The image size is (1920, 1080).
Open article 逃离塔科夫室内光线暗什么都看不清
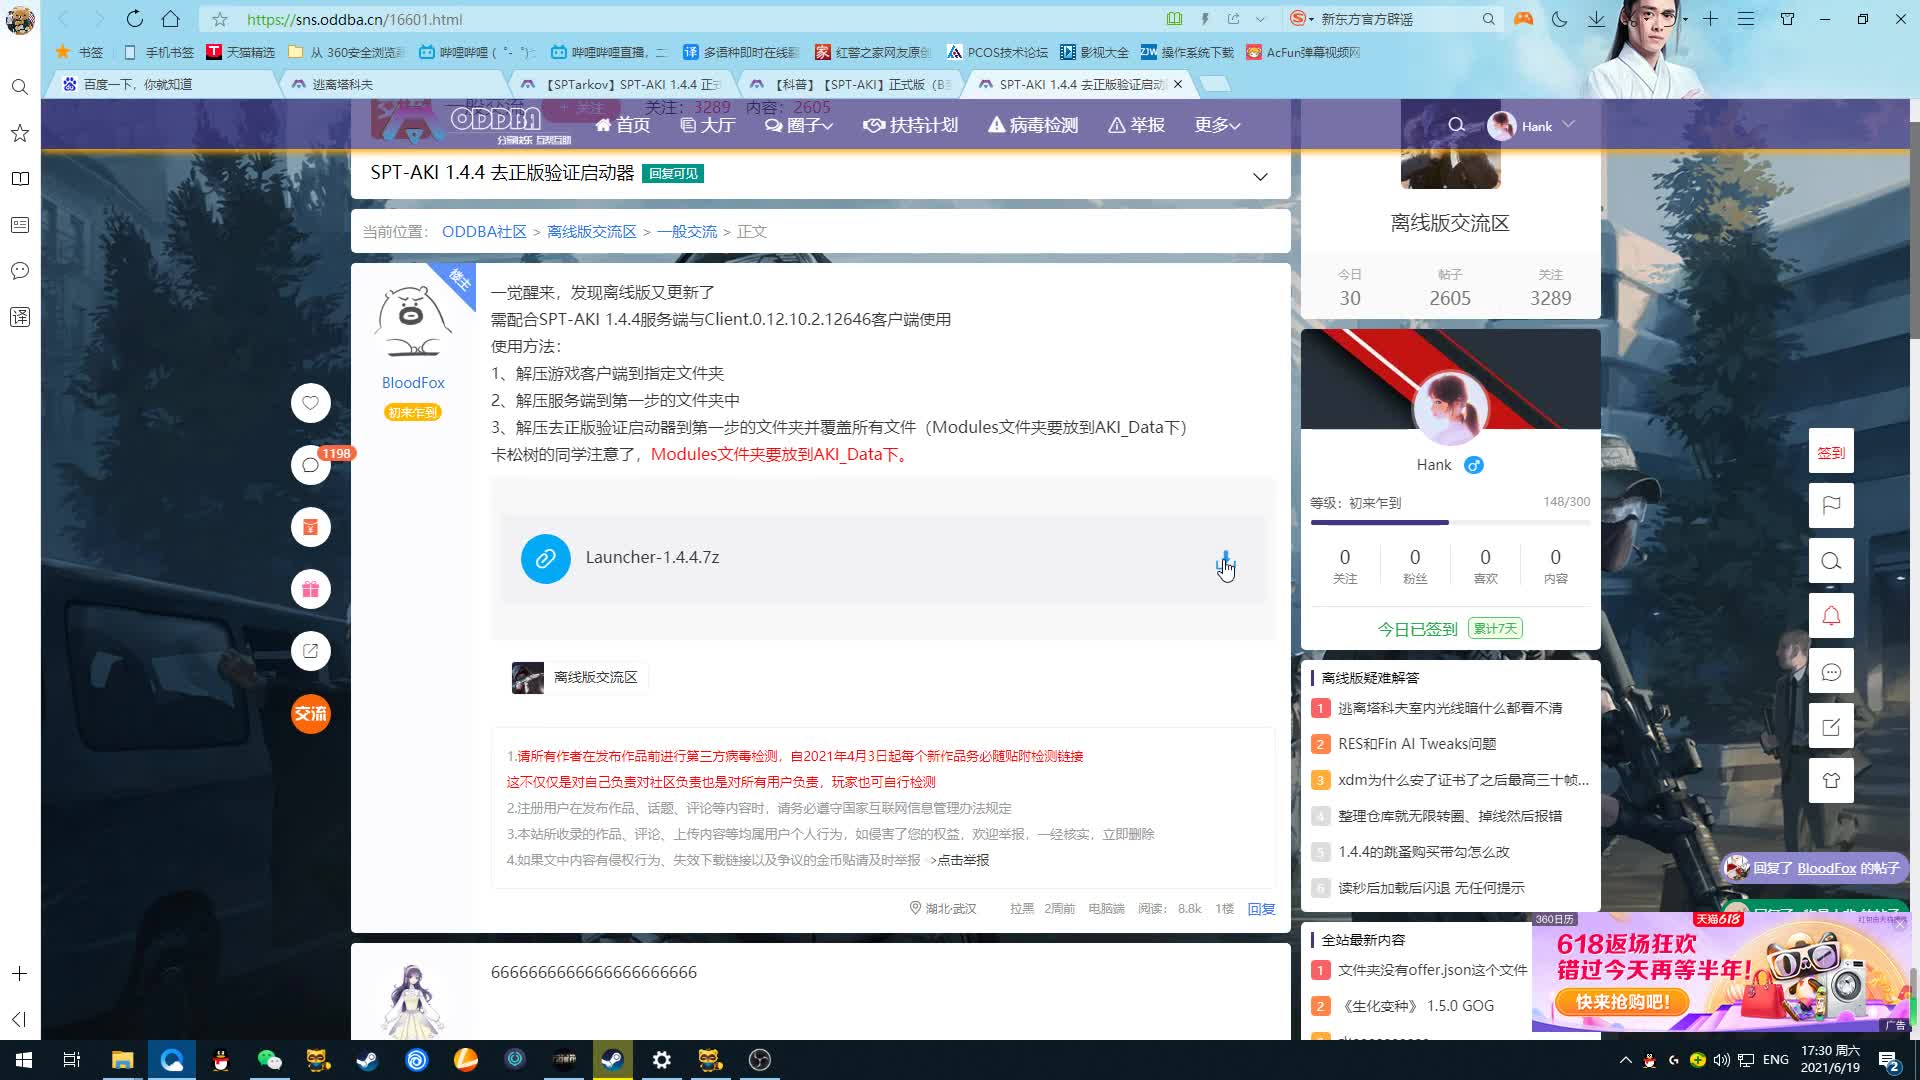point(1450,708)
